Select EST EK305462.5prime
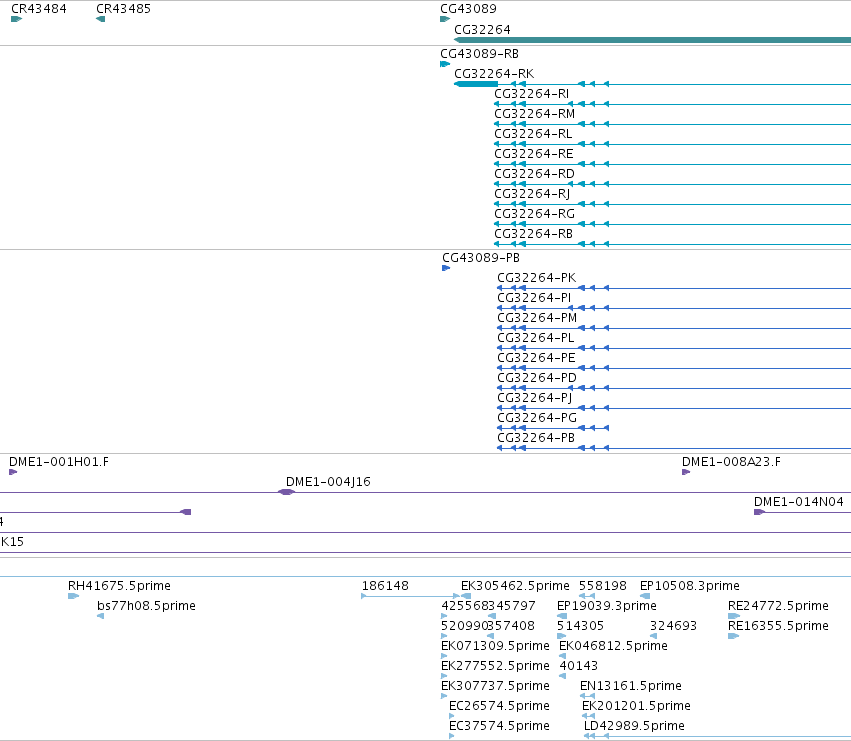Viewport: 851px width, 741px height. pos(515,586)
